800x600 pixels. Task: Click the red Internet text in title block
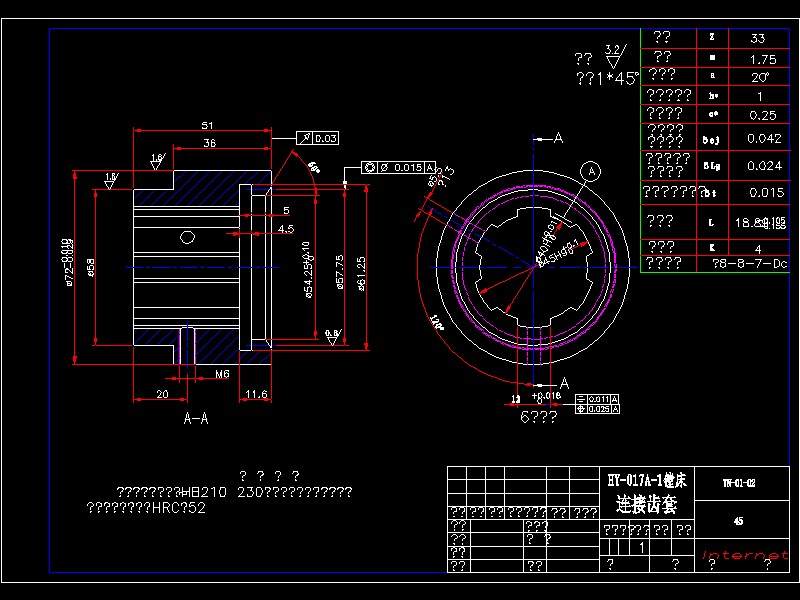(745, 555)
